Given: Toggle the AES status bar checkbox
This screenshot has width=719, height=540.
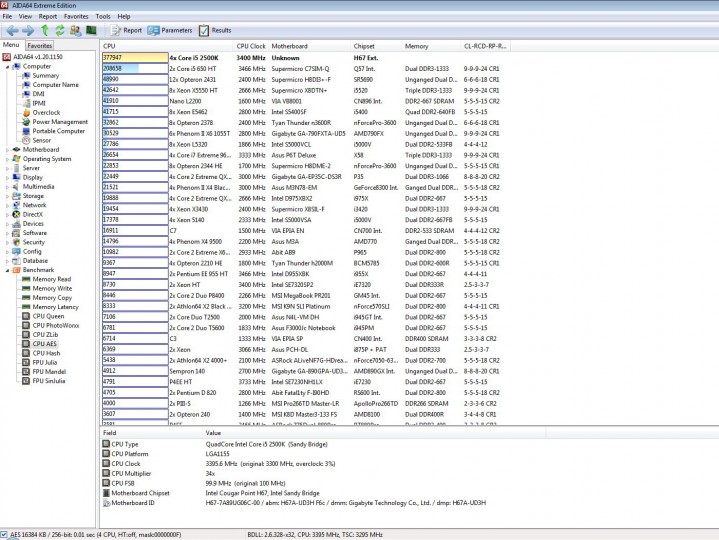Looking at the screenshot, I should [4, 534].
